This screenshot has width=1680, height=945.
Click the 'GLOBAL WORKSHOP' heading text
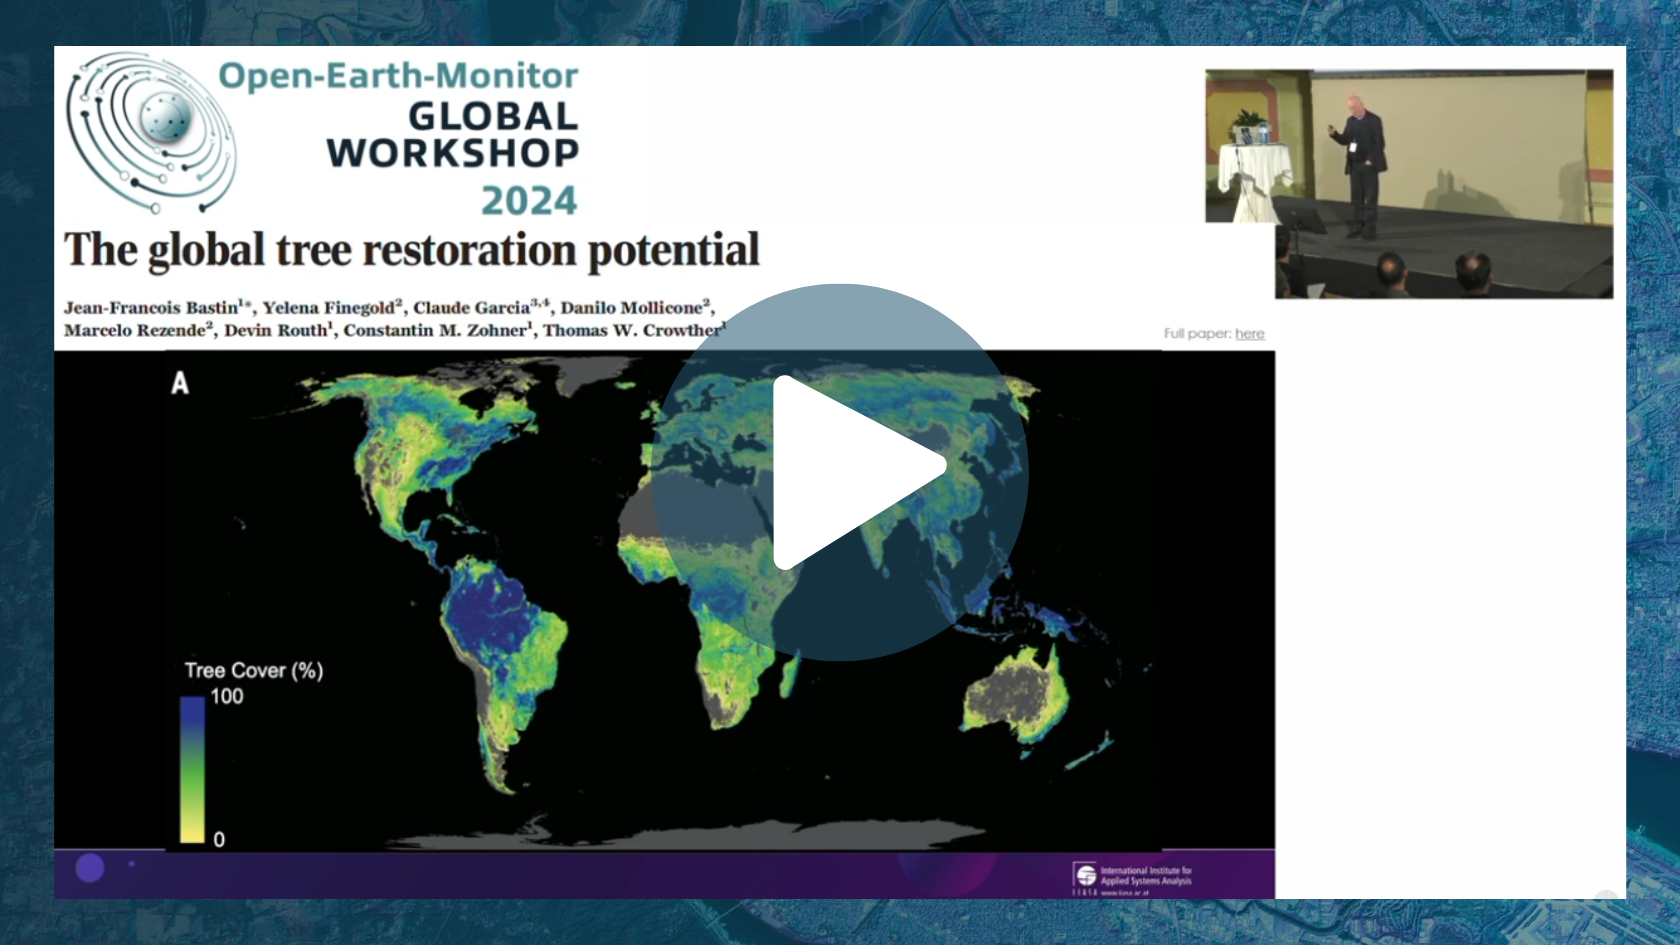453,135
